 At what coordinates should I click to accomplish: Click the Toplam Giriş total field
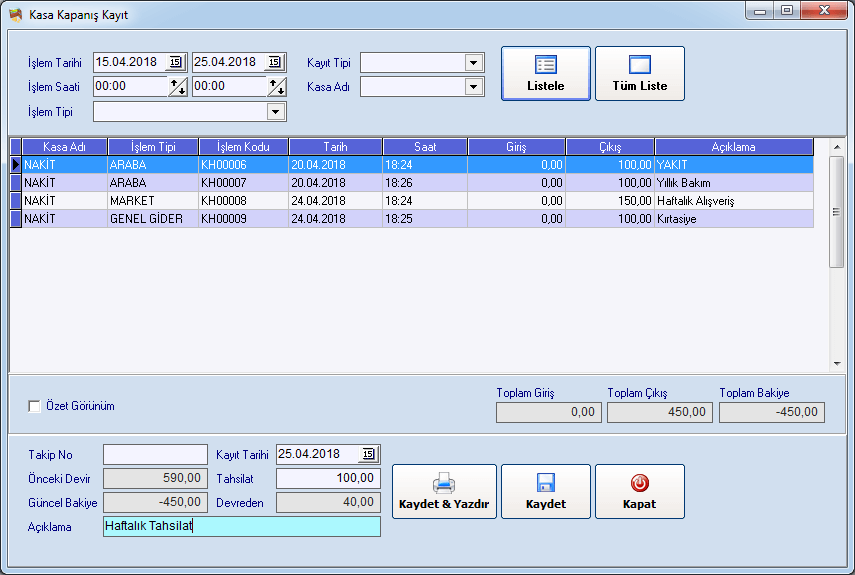click(549, 413)
